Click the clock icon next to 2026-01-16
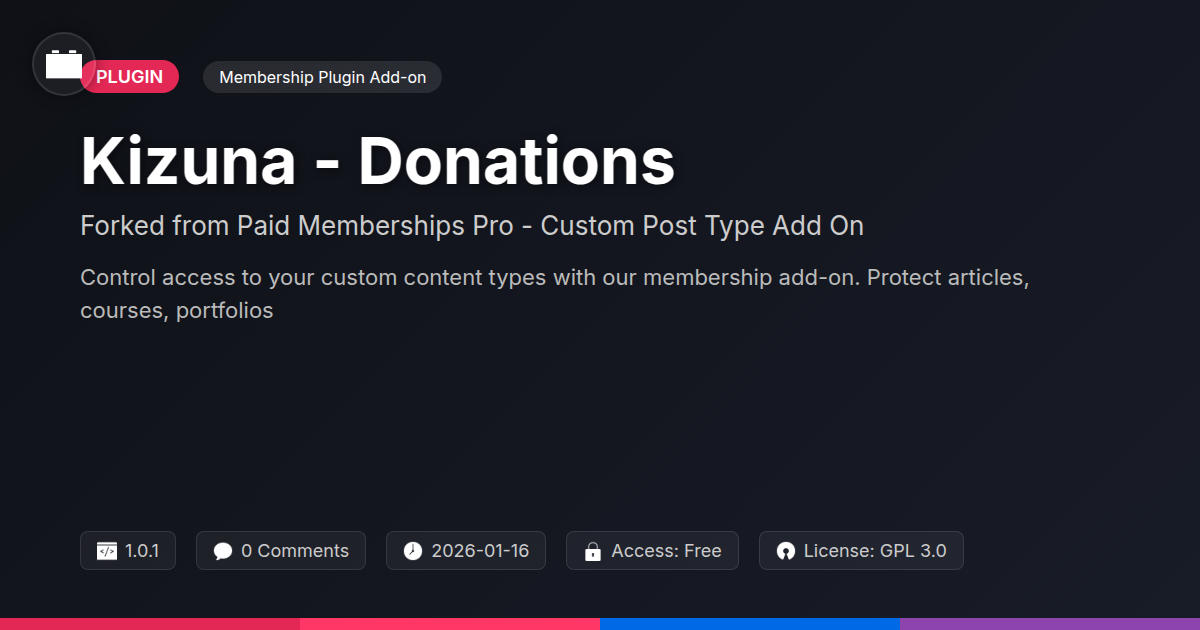The width and height of the screenshot is (1200, 630). pos(413,551)
